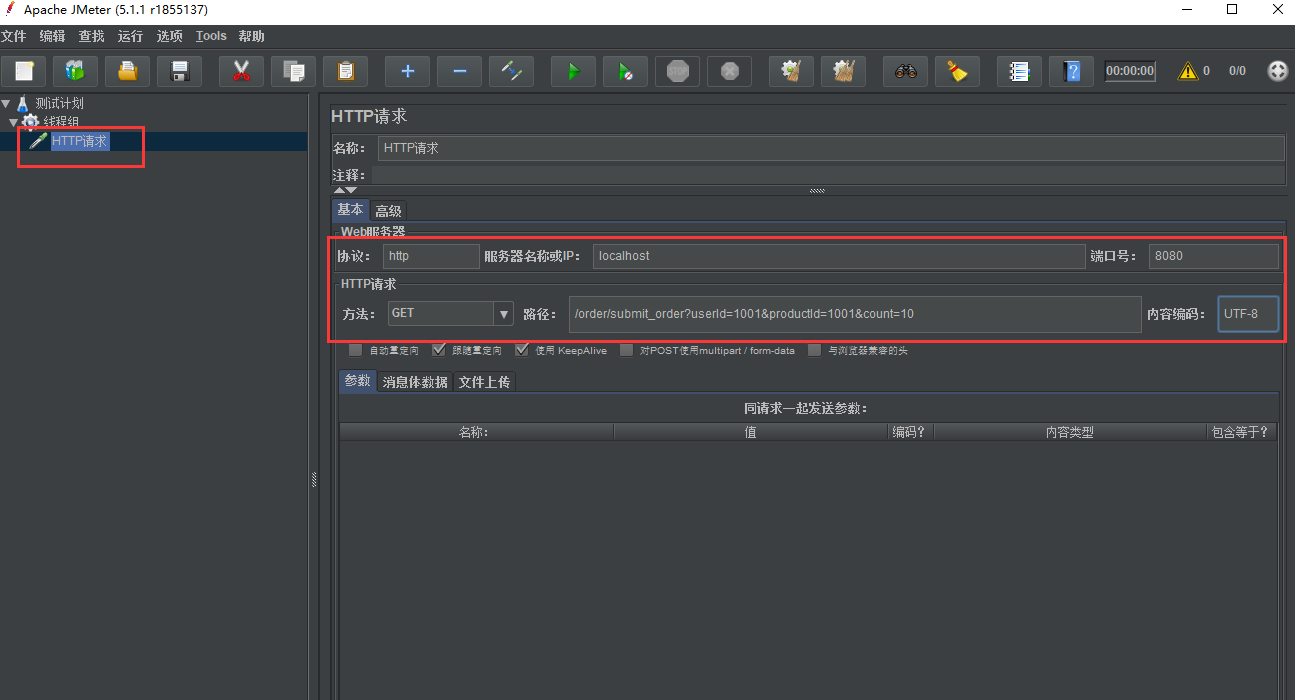Switch to the 高级 tab
Image resolution: width=1295 pixels, height=700 pixels.
388,211
